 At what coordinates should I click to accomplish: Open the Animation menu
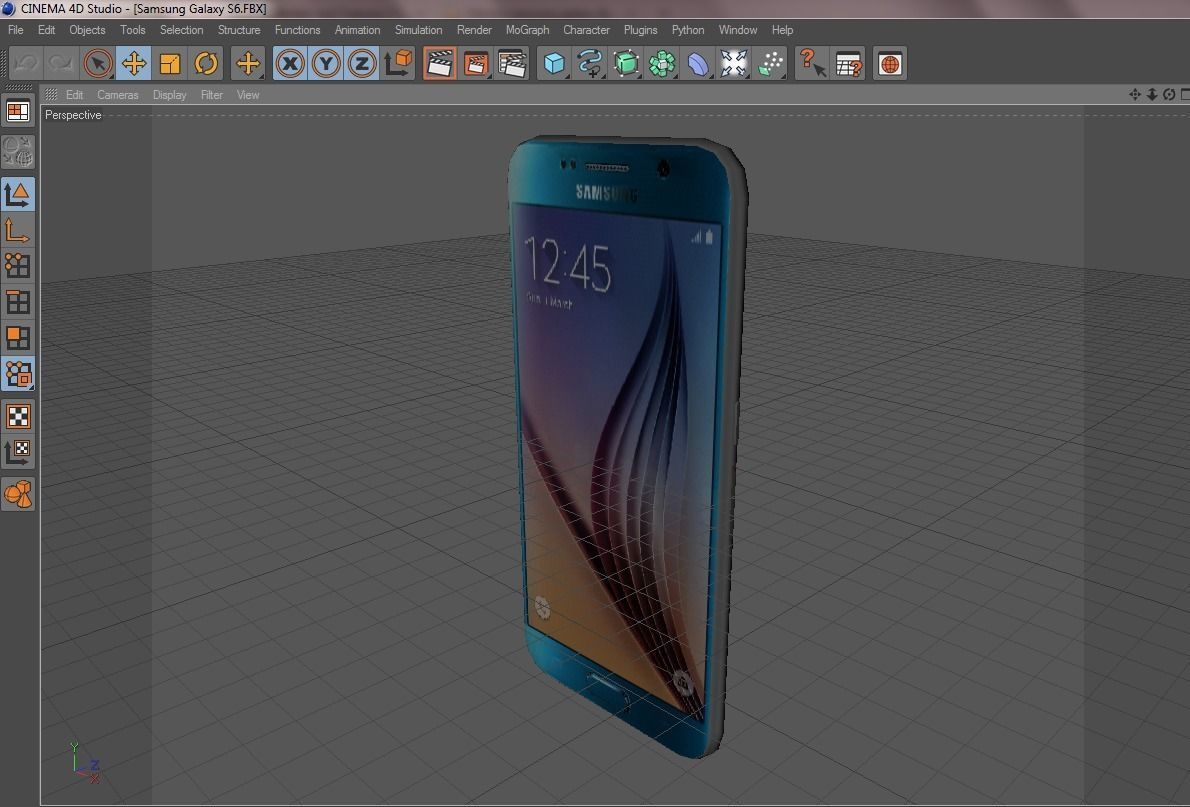pos(357,30)
